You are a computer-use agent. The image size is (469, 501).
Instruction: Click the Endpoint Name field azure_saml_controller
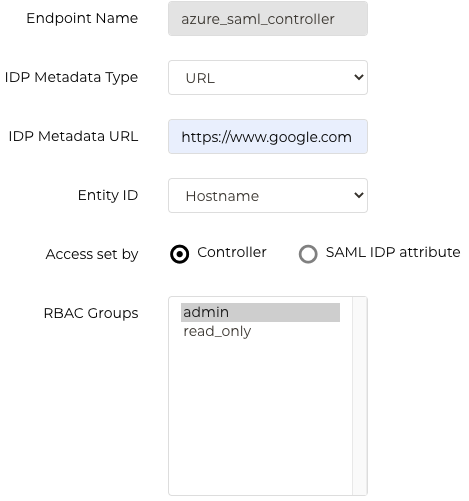[268, 19]
